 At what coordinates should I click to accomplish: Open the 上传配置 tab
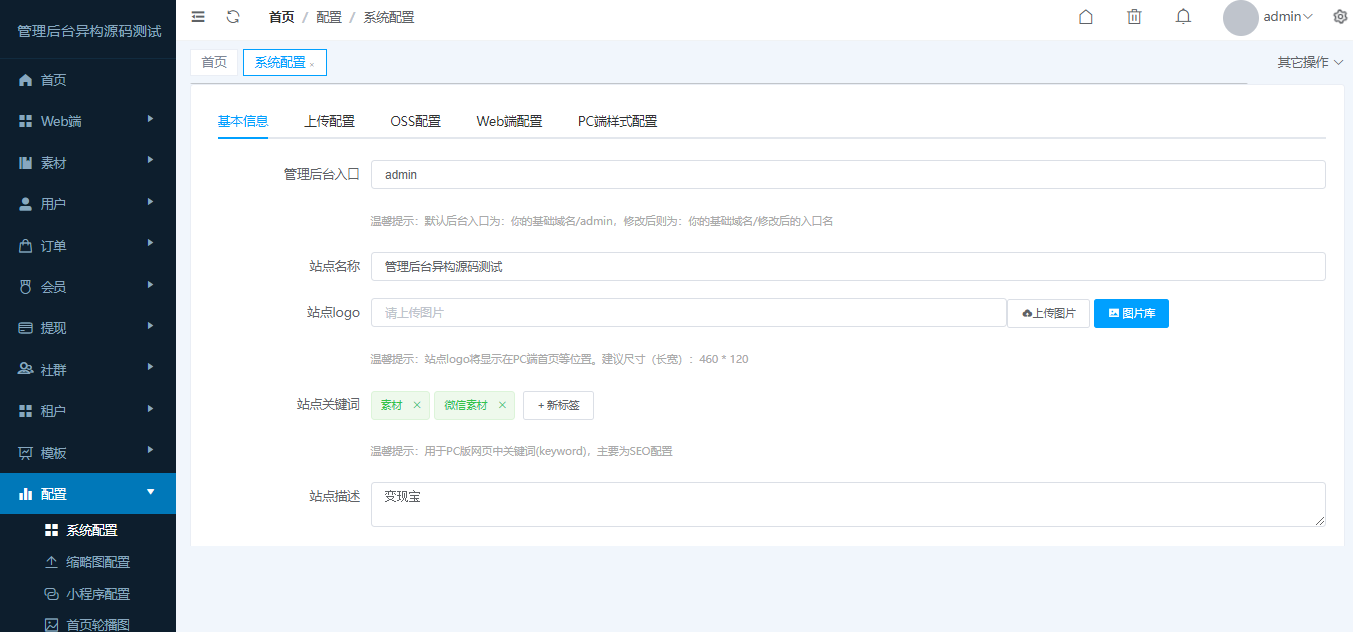pos(330,120)
